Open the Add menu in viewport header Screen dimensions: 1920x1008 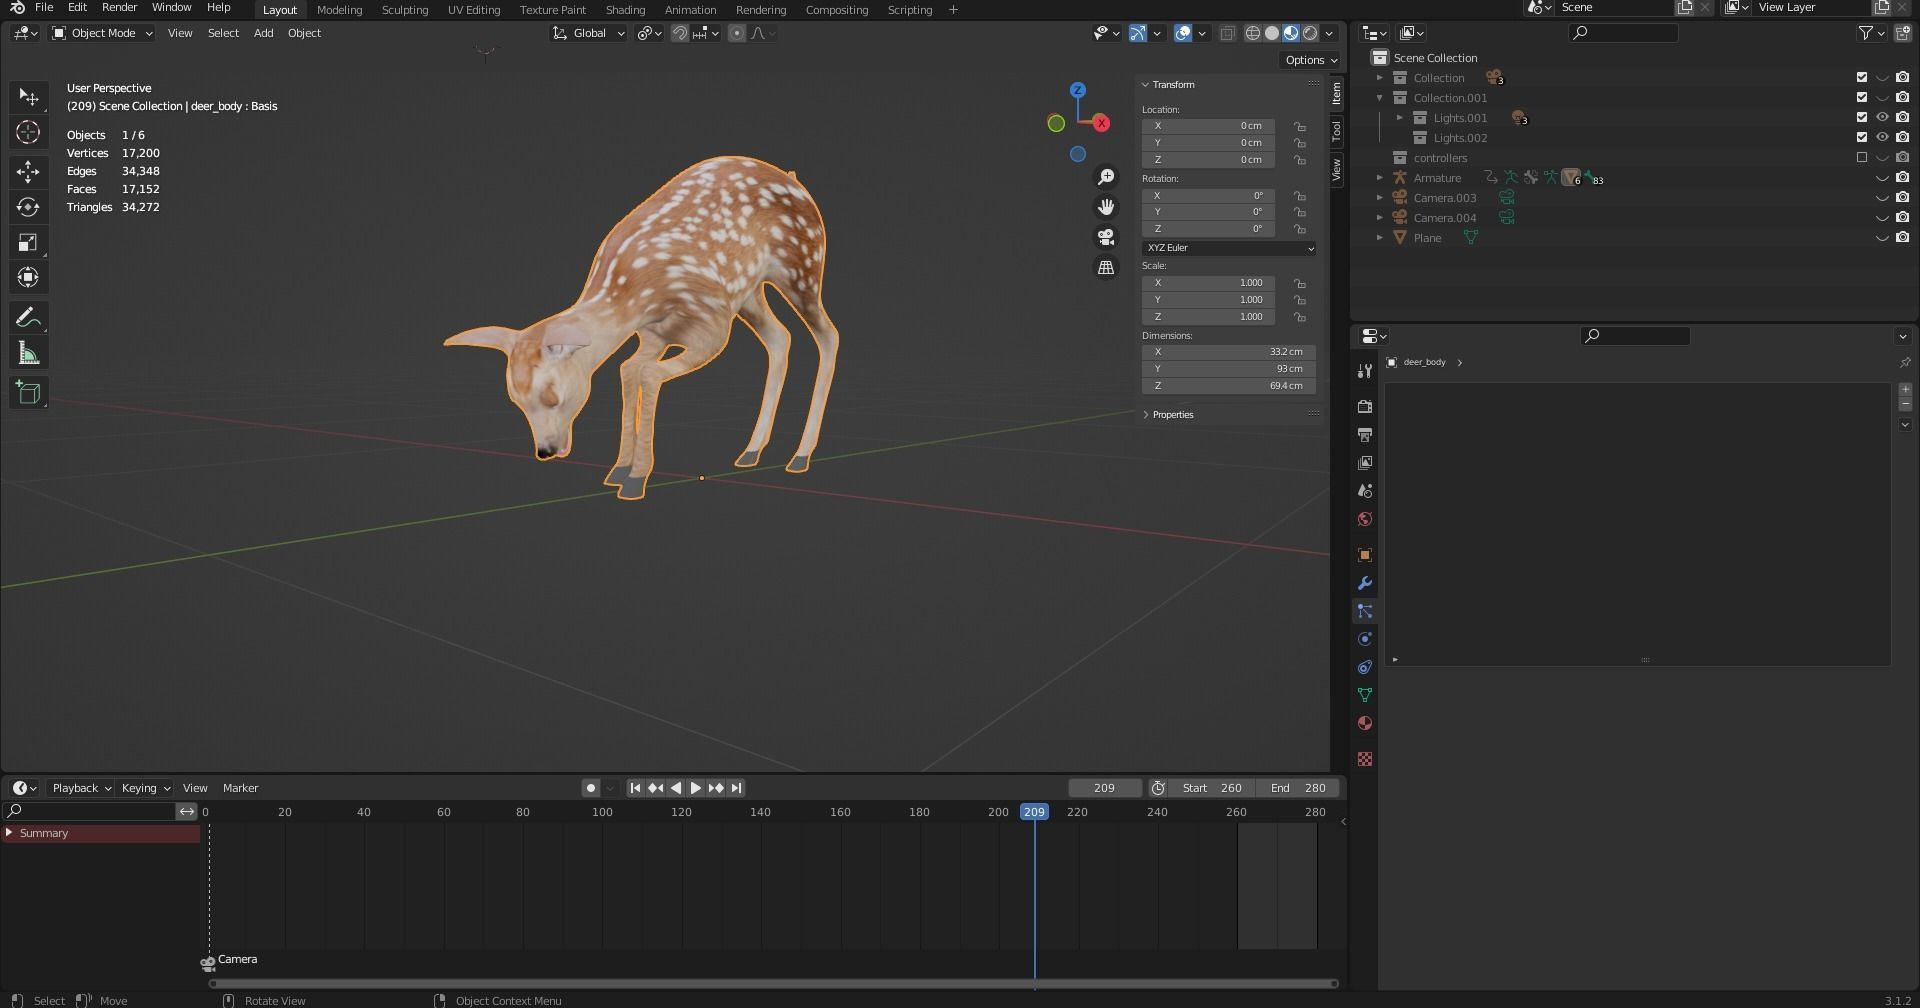[263, 33]
